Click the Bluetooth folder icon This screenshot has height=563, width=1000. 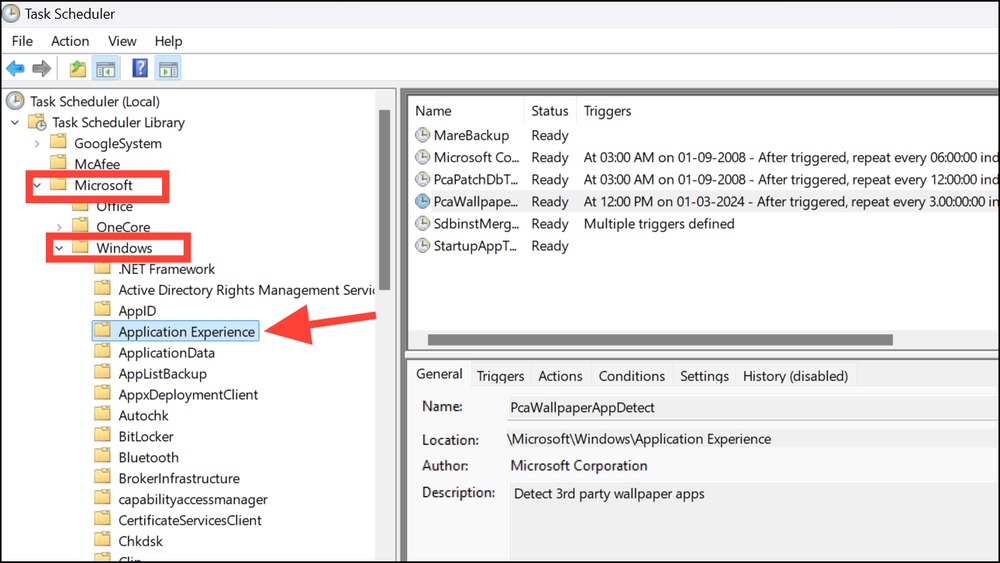(x=102, y=457)
